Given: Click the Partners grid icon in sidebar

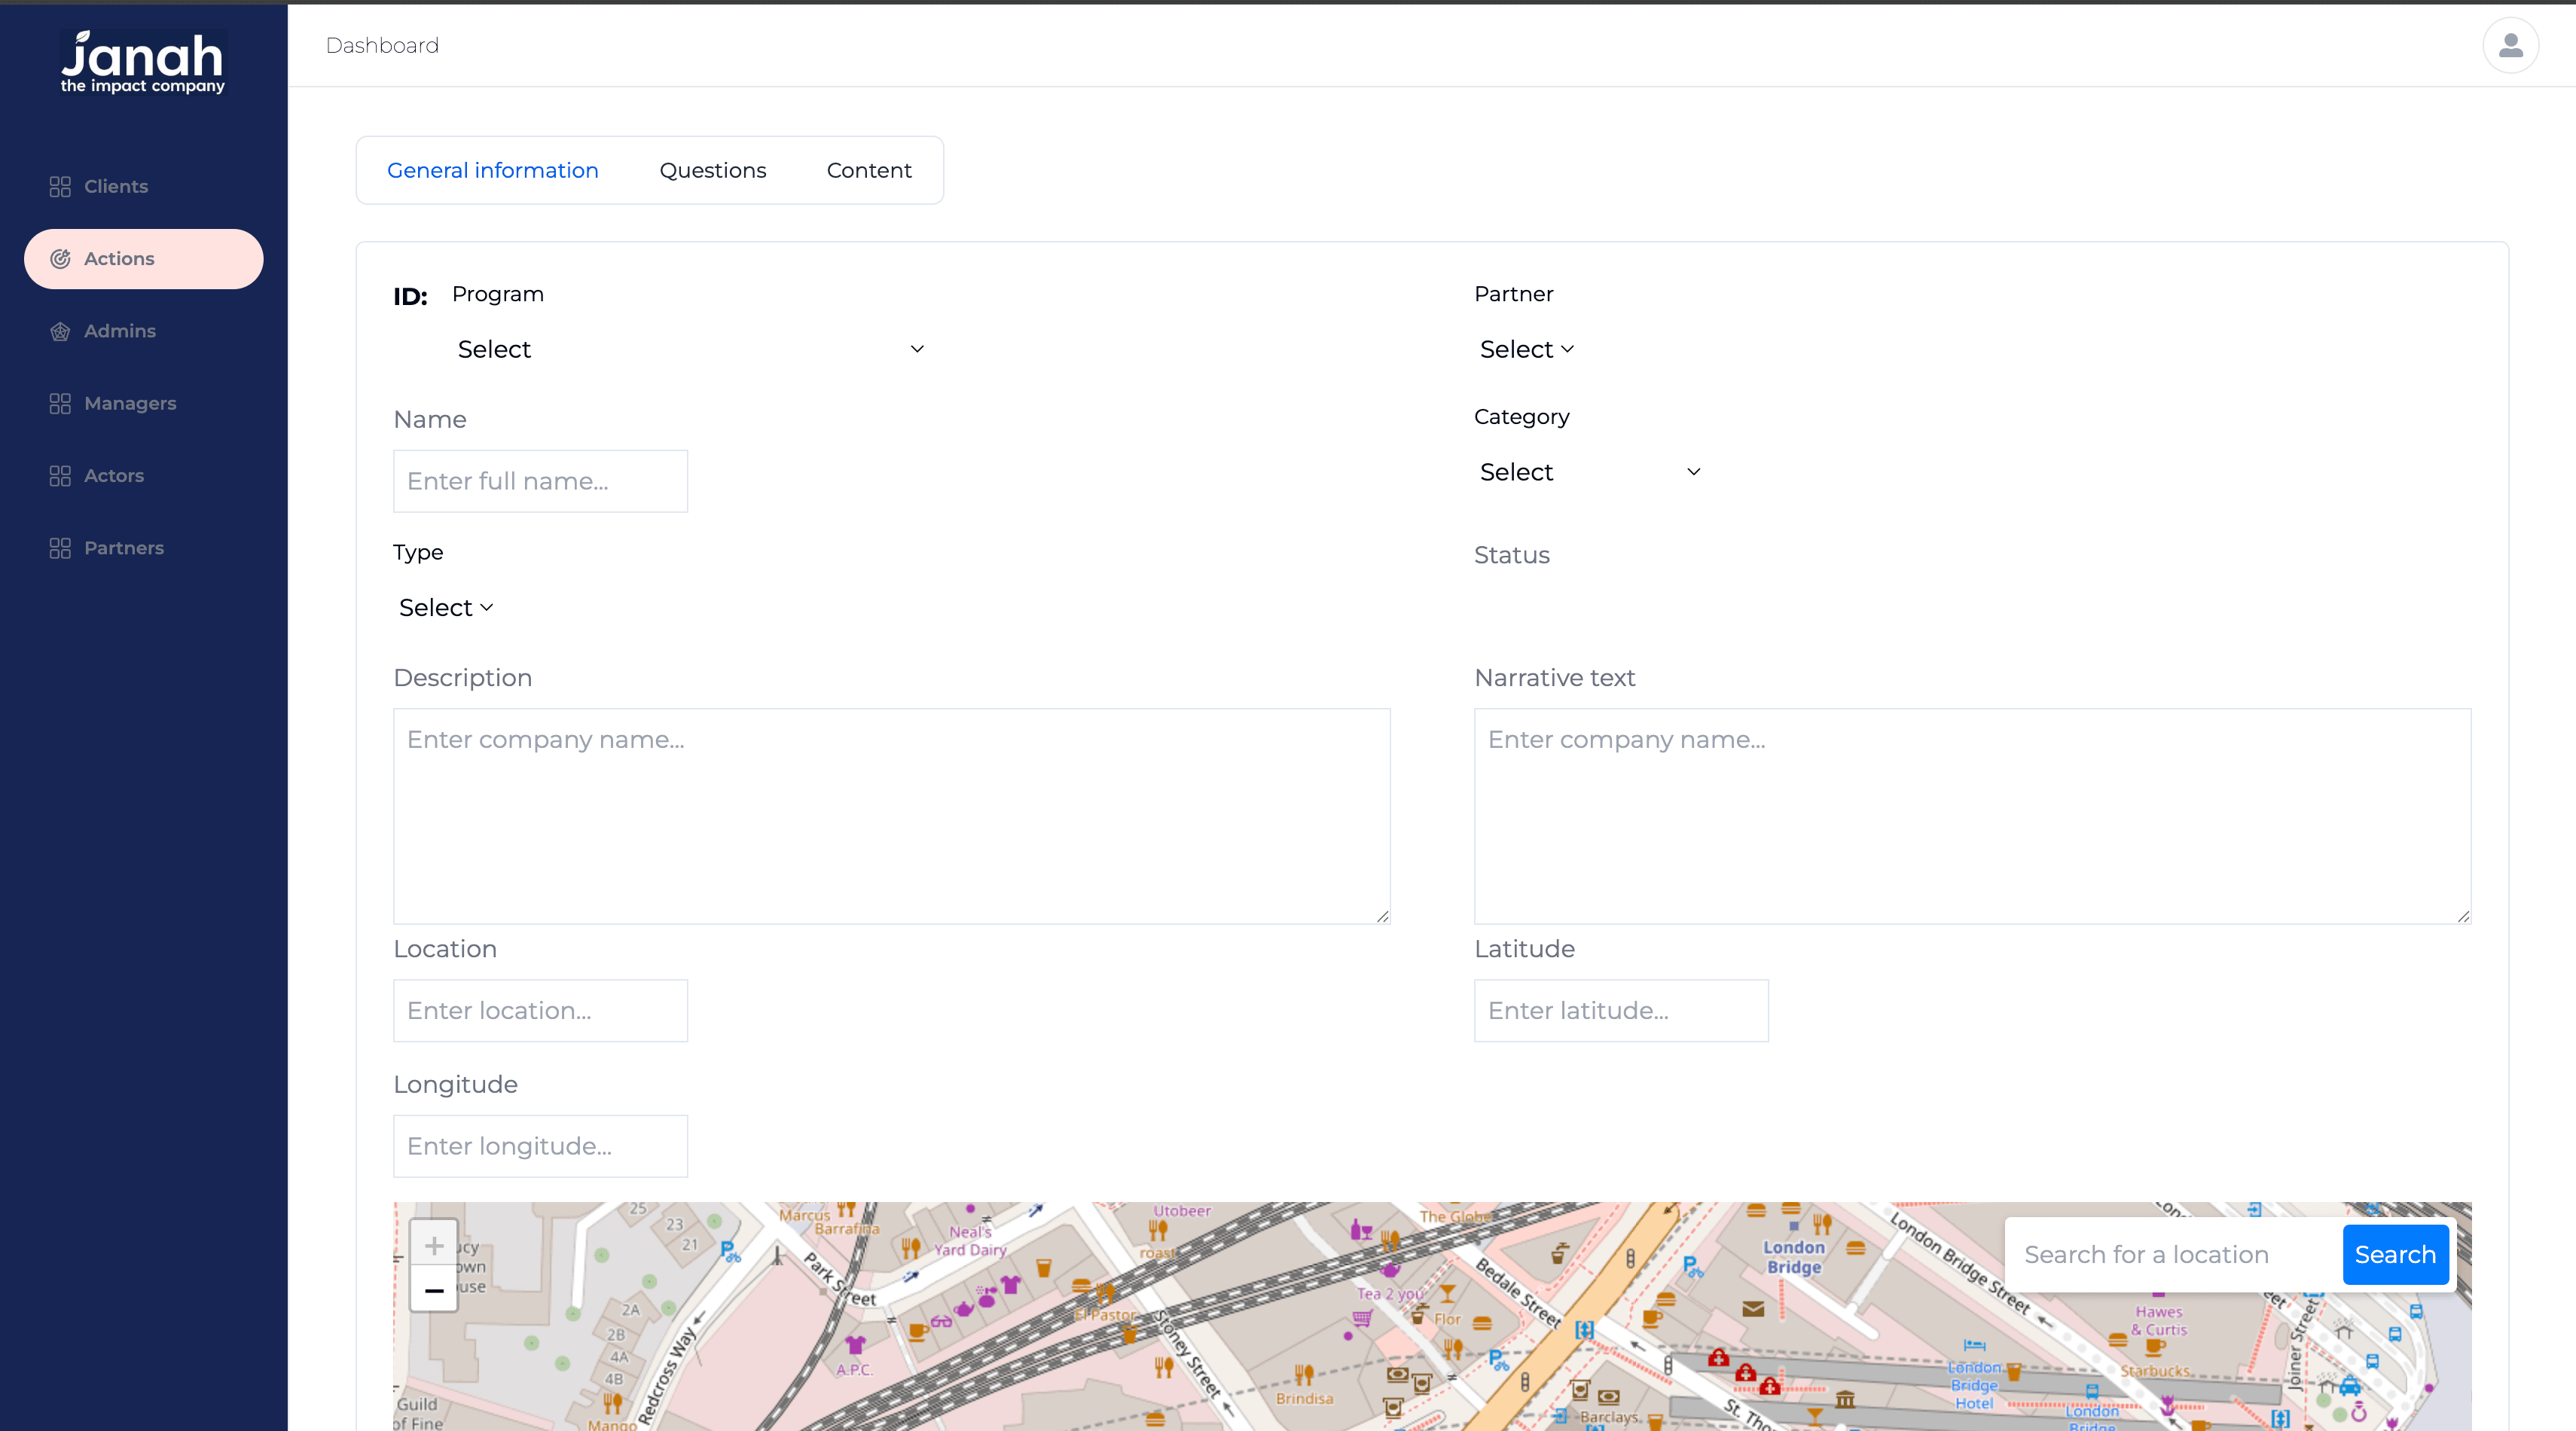Looking at the screenshot, I should [60, 548].
